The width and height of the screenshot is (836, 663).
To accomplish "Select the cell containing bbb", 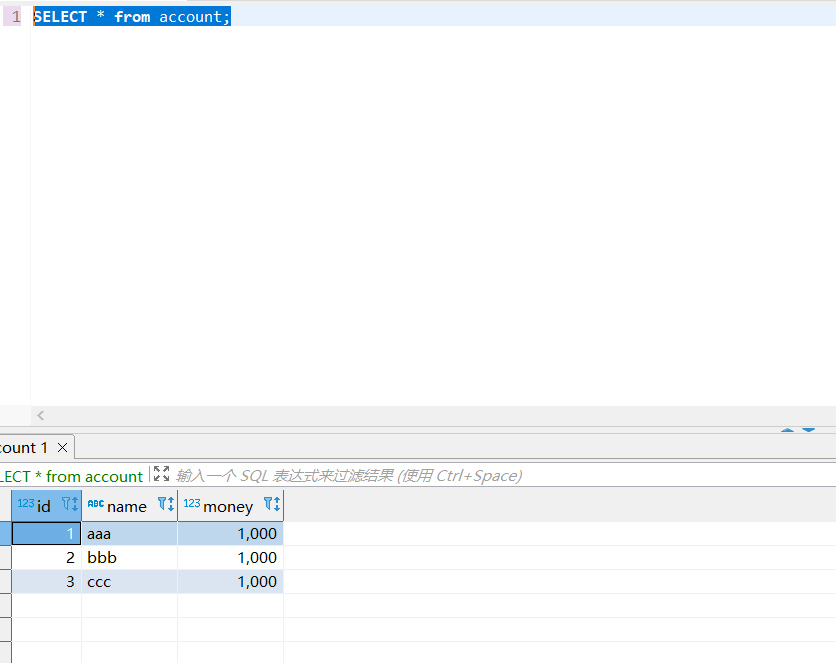I will pyautogui.click(x=129, y=558).
